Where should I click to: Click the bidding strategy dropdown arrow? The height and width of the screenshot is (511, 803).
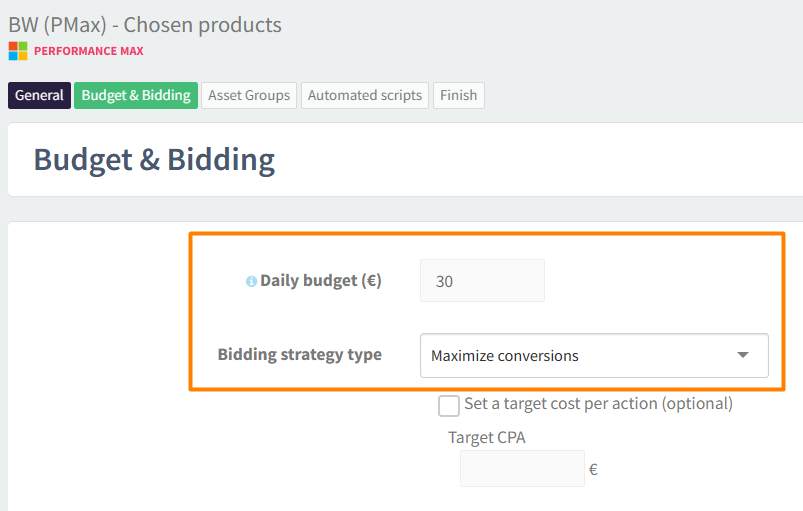[742, 355]
